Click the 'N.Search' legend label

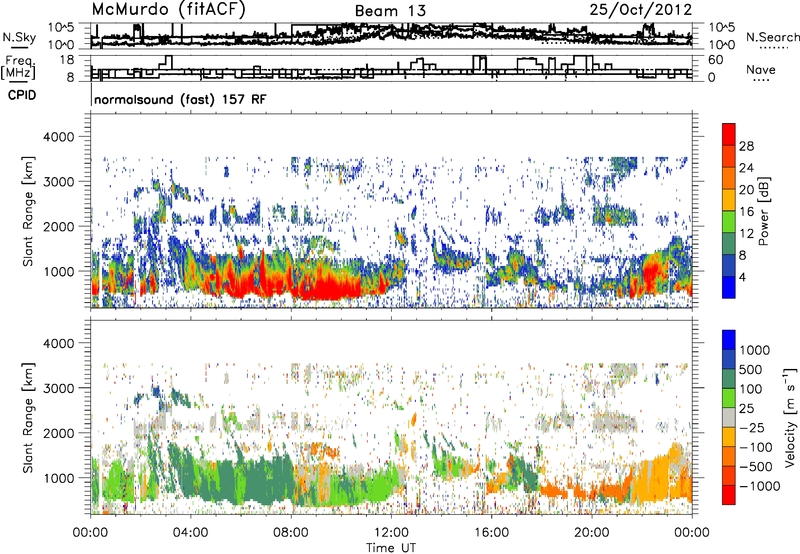click(772, 37)
